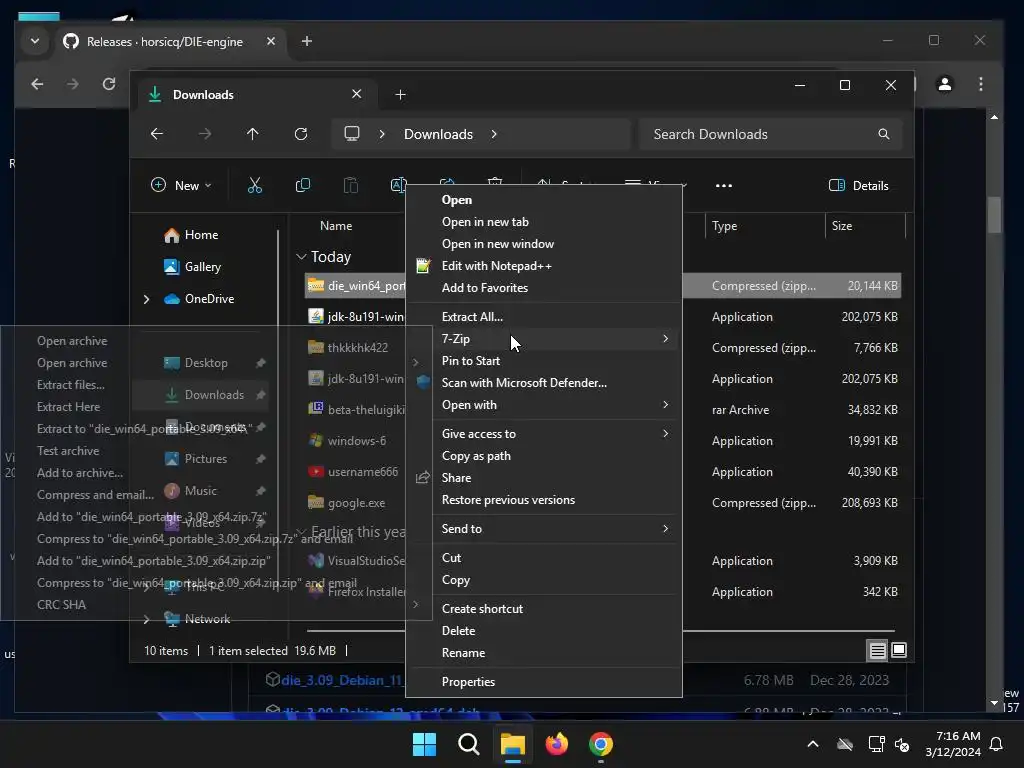Sort by the Type column header
1024x768 pixels.
[724, 226]
